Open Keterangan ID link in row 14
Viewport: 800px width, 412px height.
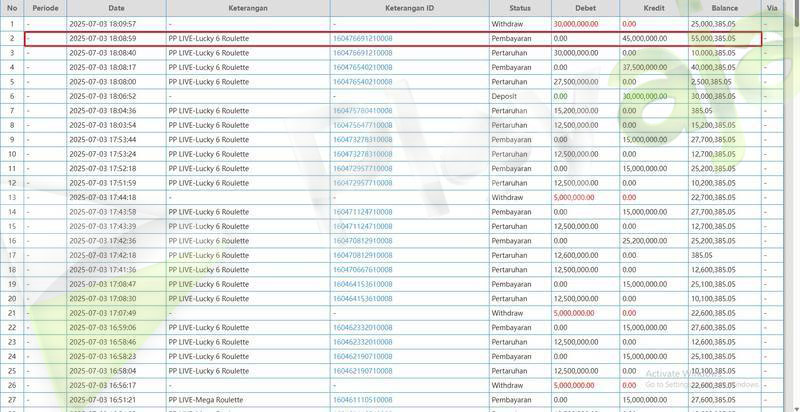click(x=362, y=212)
